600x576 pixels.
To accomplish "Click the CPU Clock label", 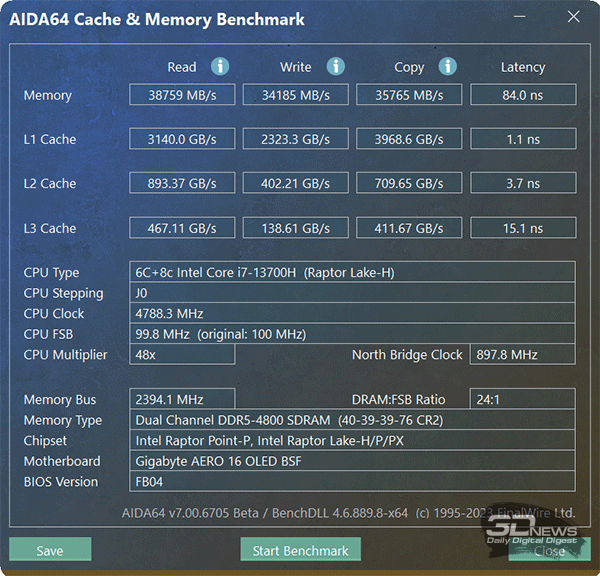I will point(54,313).
